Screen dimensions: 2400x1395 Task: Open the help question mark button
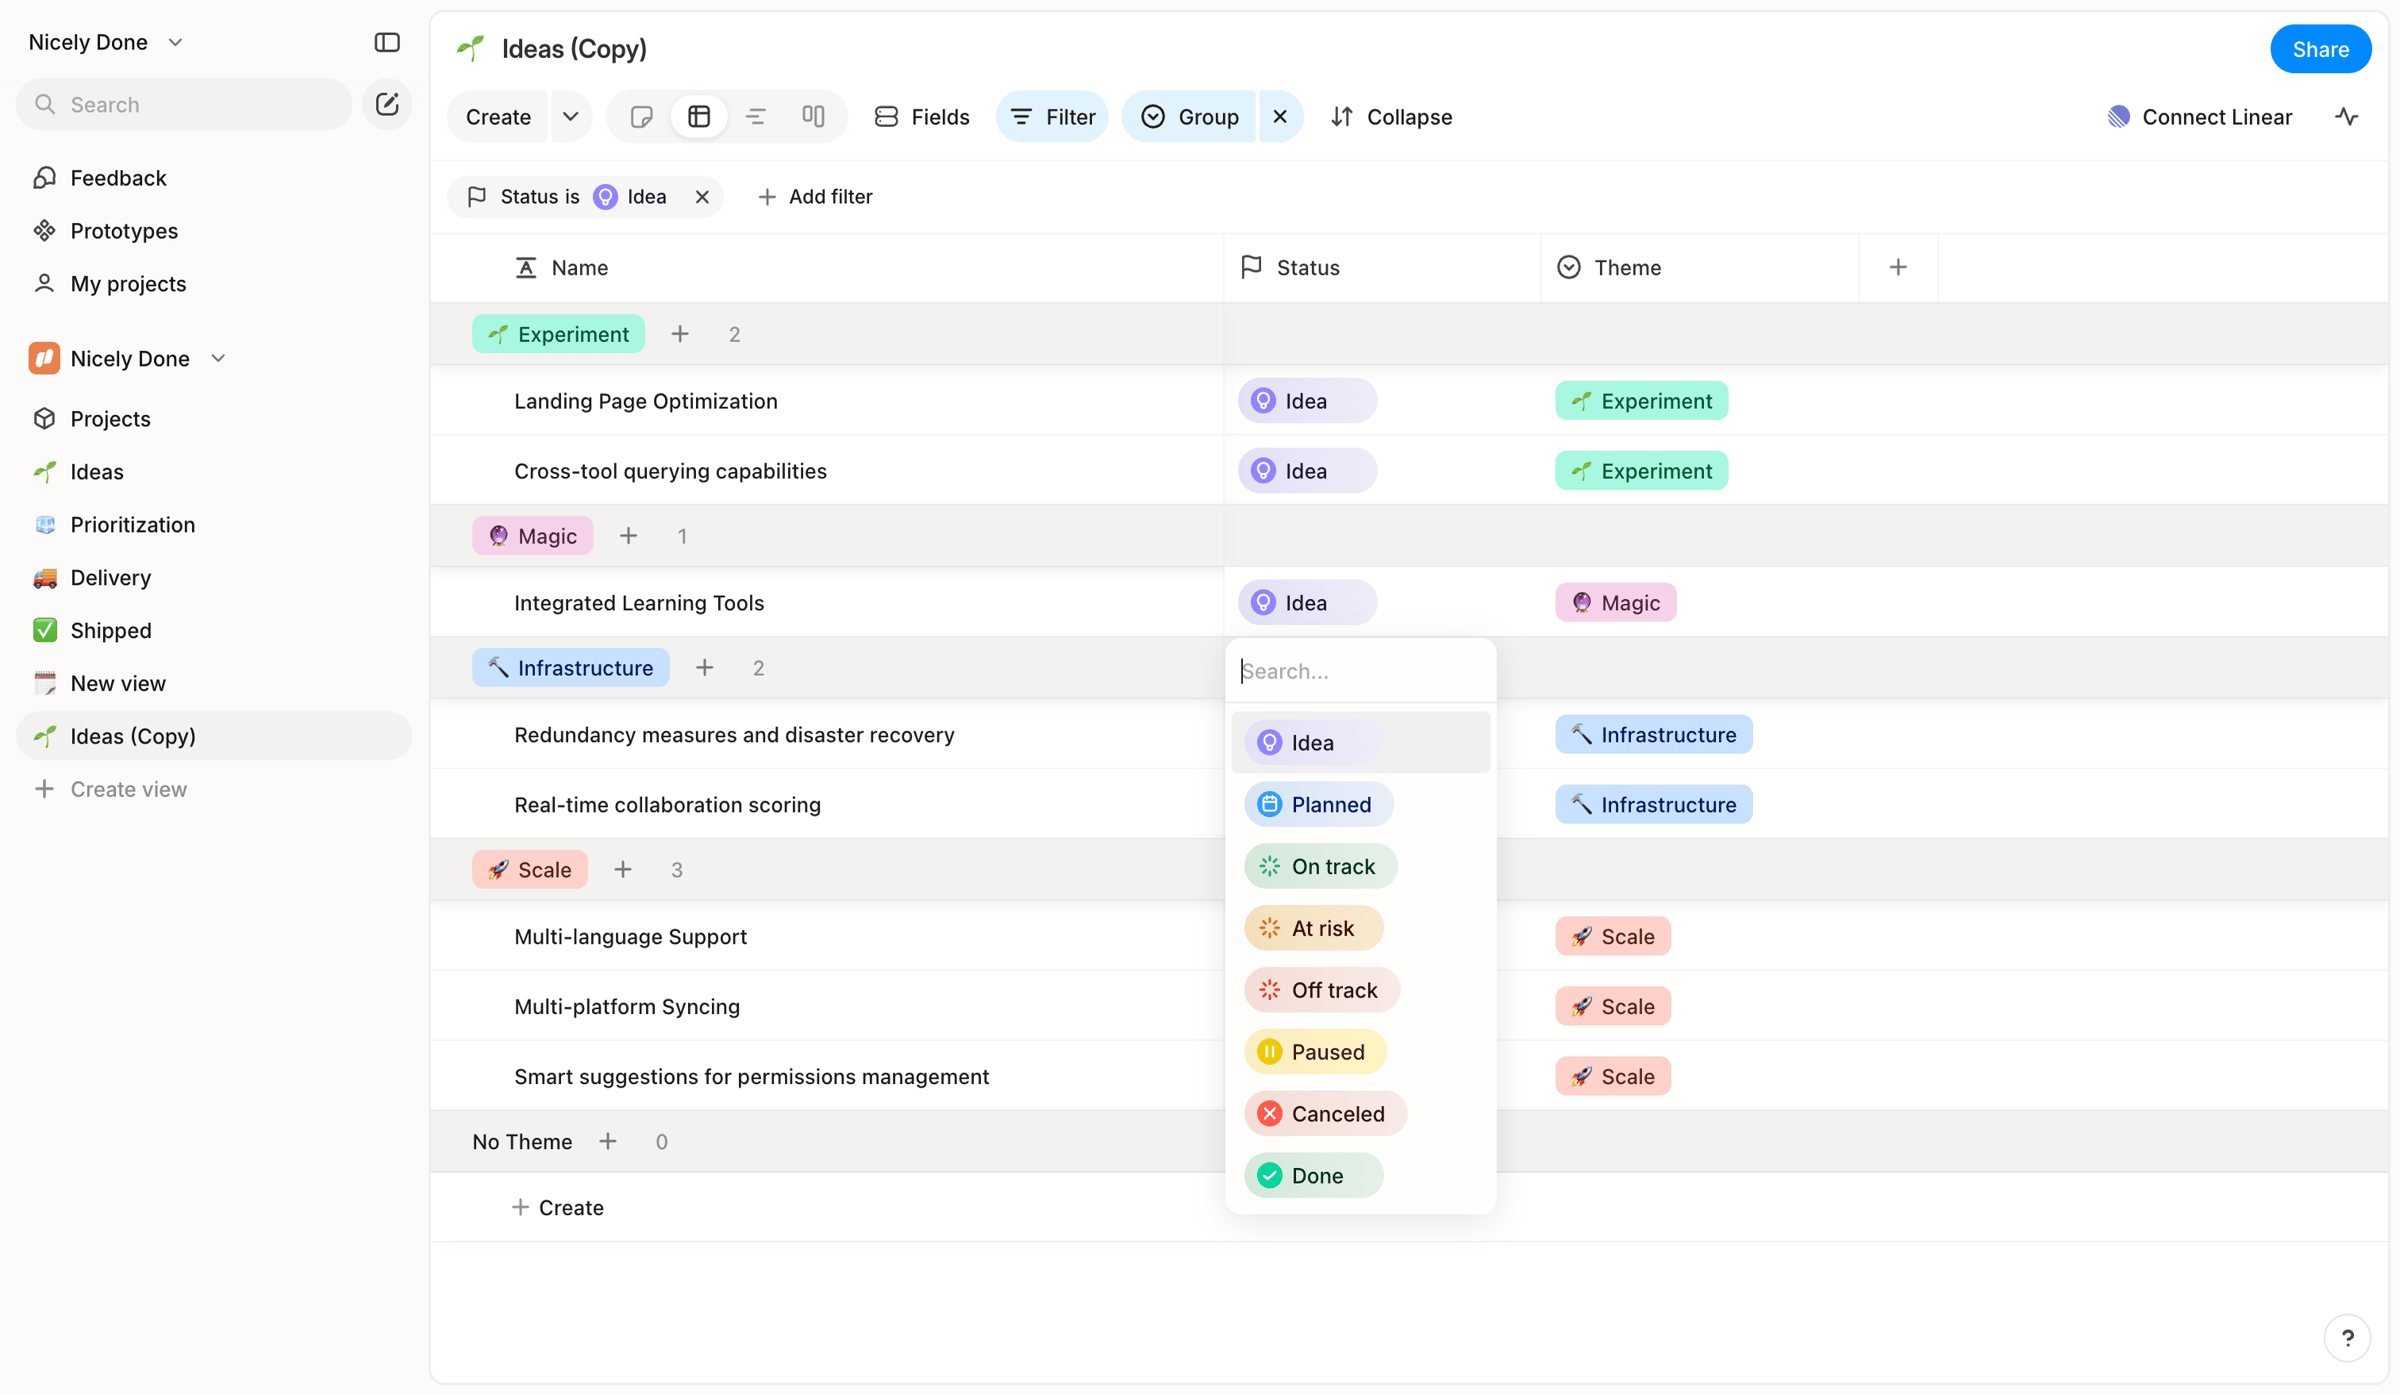(x=2347, y=1338)
